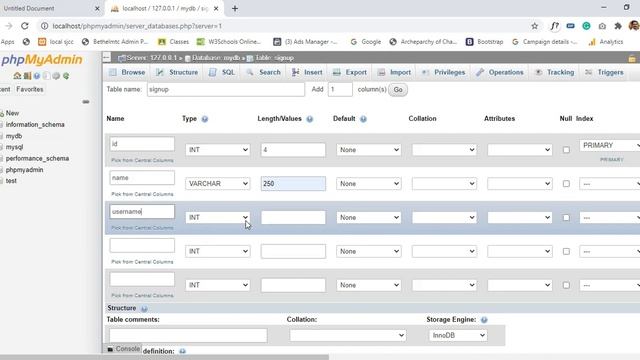Viewport: 640px width, 360px height.
Task: Open the Console button at bottom
Action: pyautogui.click(x=124, y=349)
